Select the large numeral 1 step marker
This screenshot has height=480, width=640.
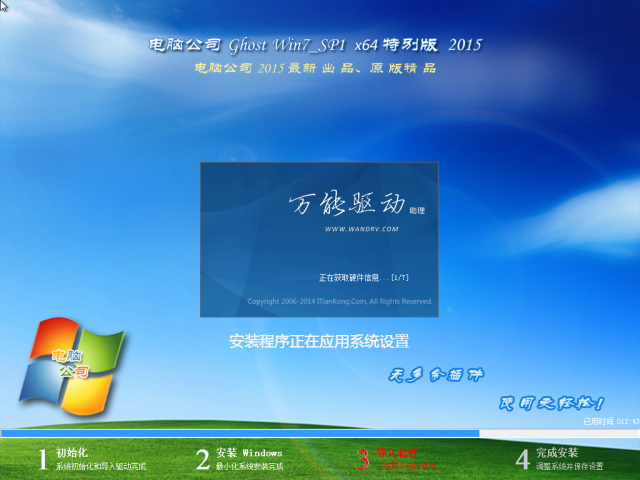click(x=42, y=459)
